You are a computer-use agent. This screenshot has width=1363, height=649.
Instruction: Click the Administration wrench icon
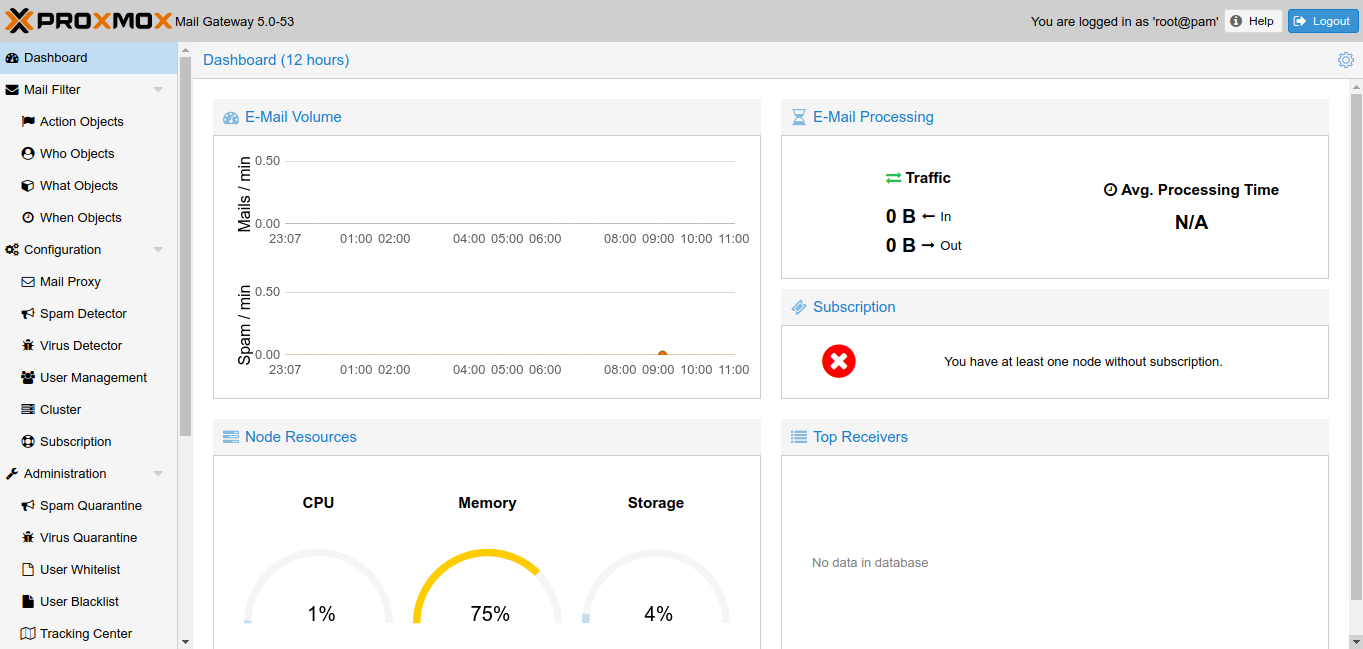12,474
